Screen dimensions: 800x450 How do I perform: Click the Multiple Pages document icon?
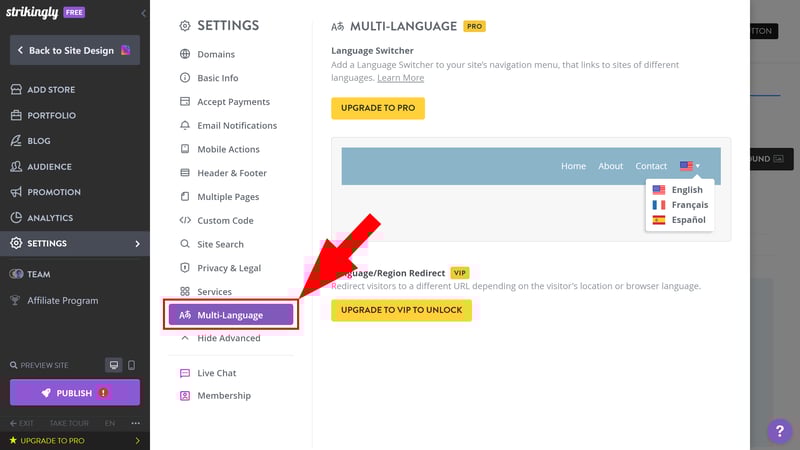point(185,196)
